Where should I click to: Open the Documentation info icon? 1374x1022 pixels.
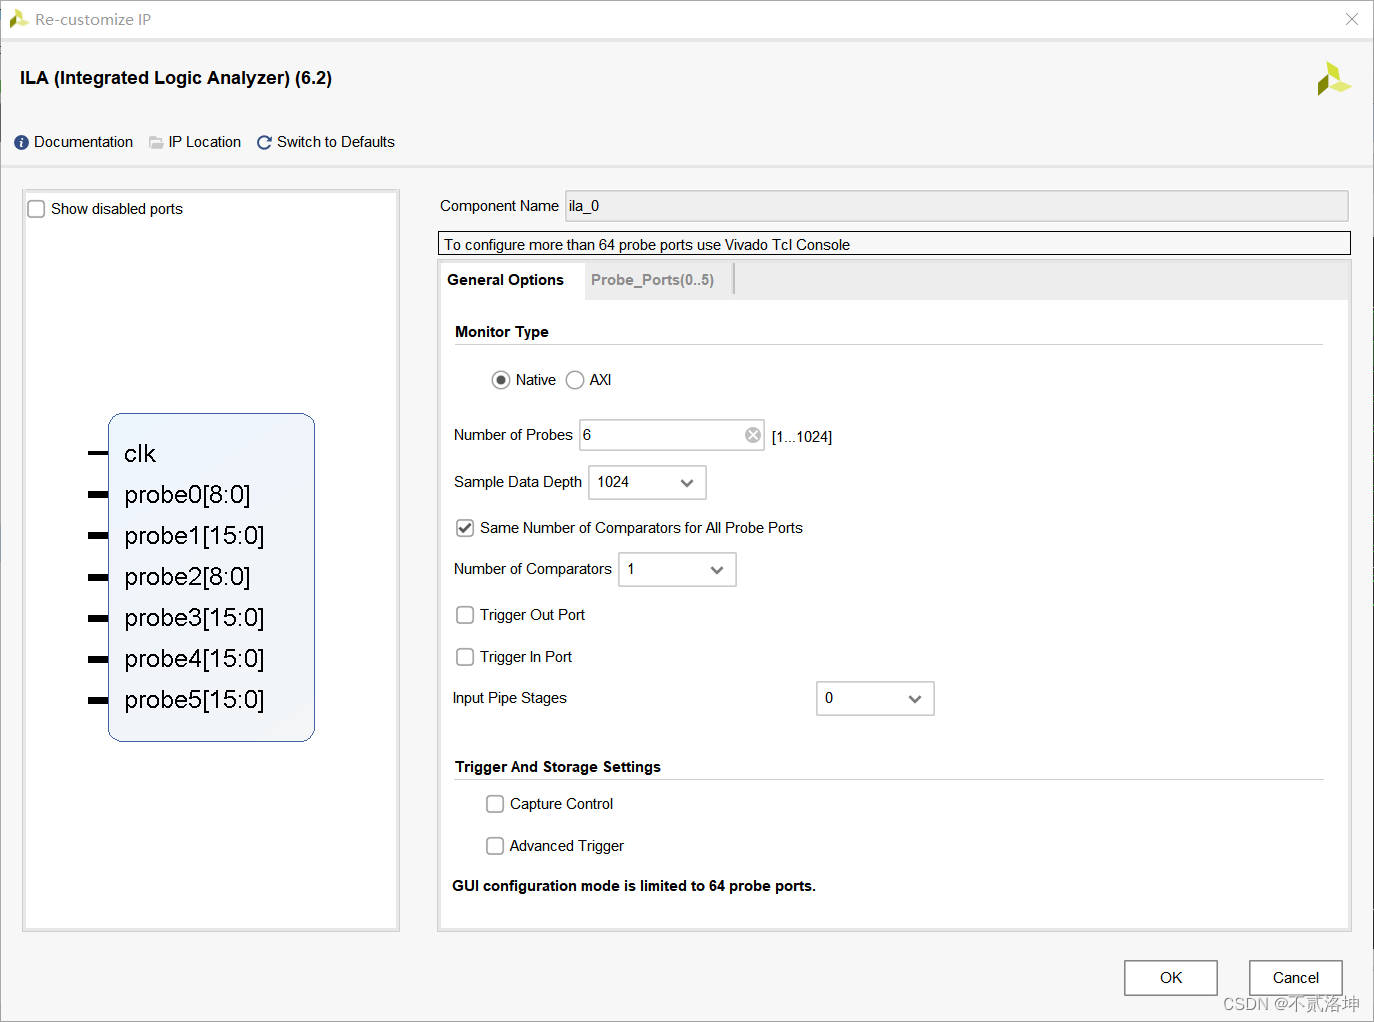[21, 143]
